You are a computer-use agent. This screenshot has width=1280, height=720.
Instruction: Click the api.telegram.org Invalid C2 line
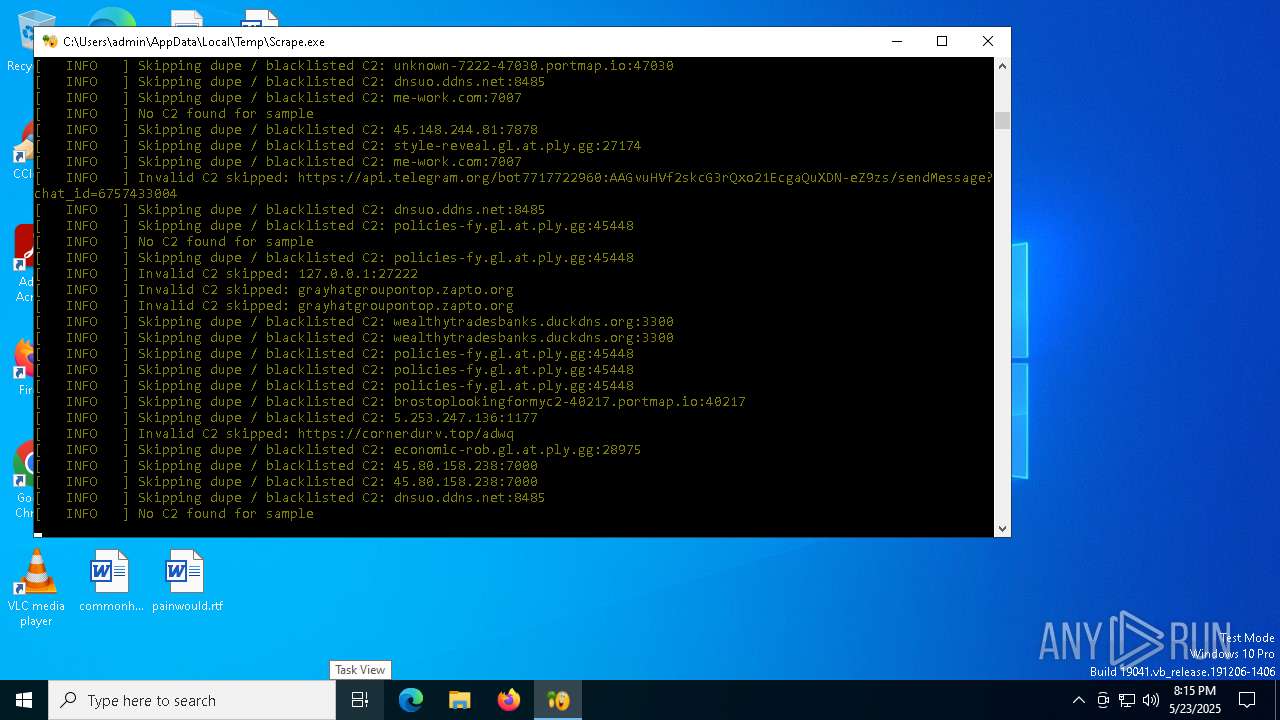click(514, 185)
